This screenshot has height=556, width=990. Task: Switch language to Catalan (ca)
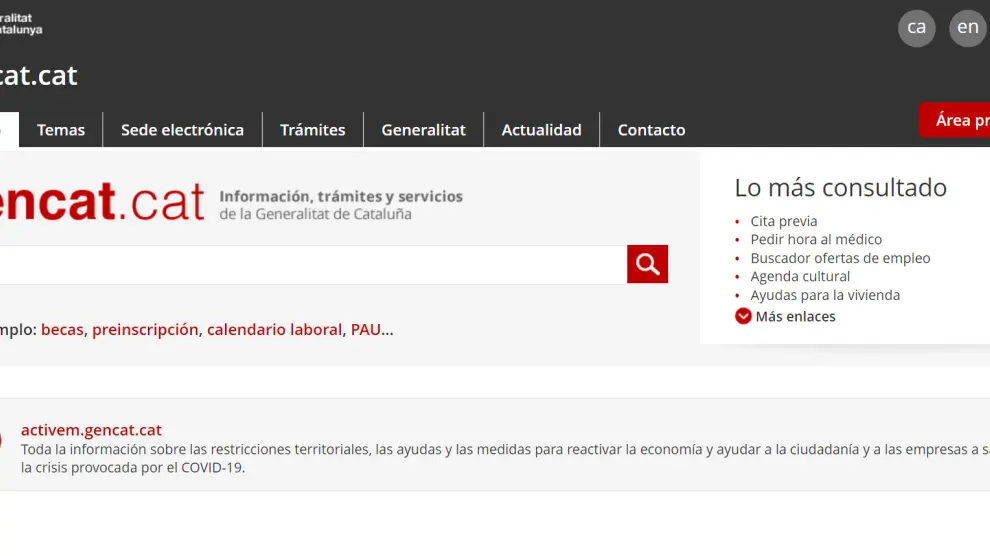pos(916,28)
